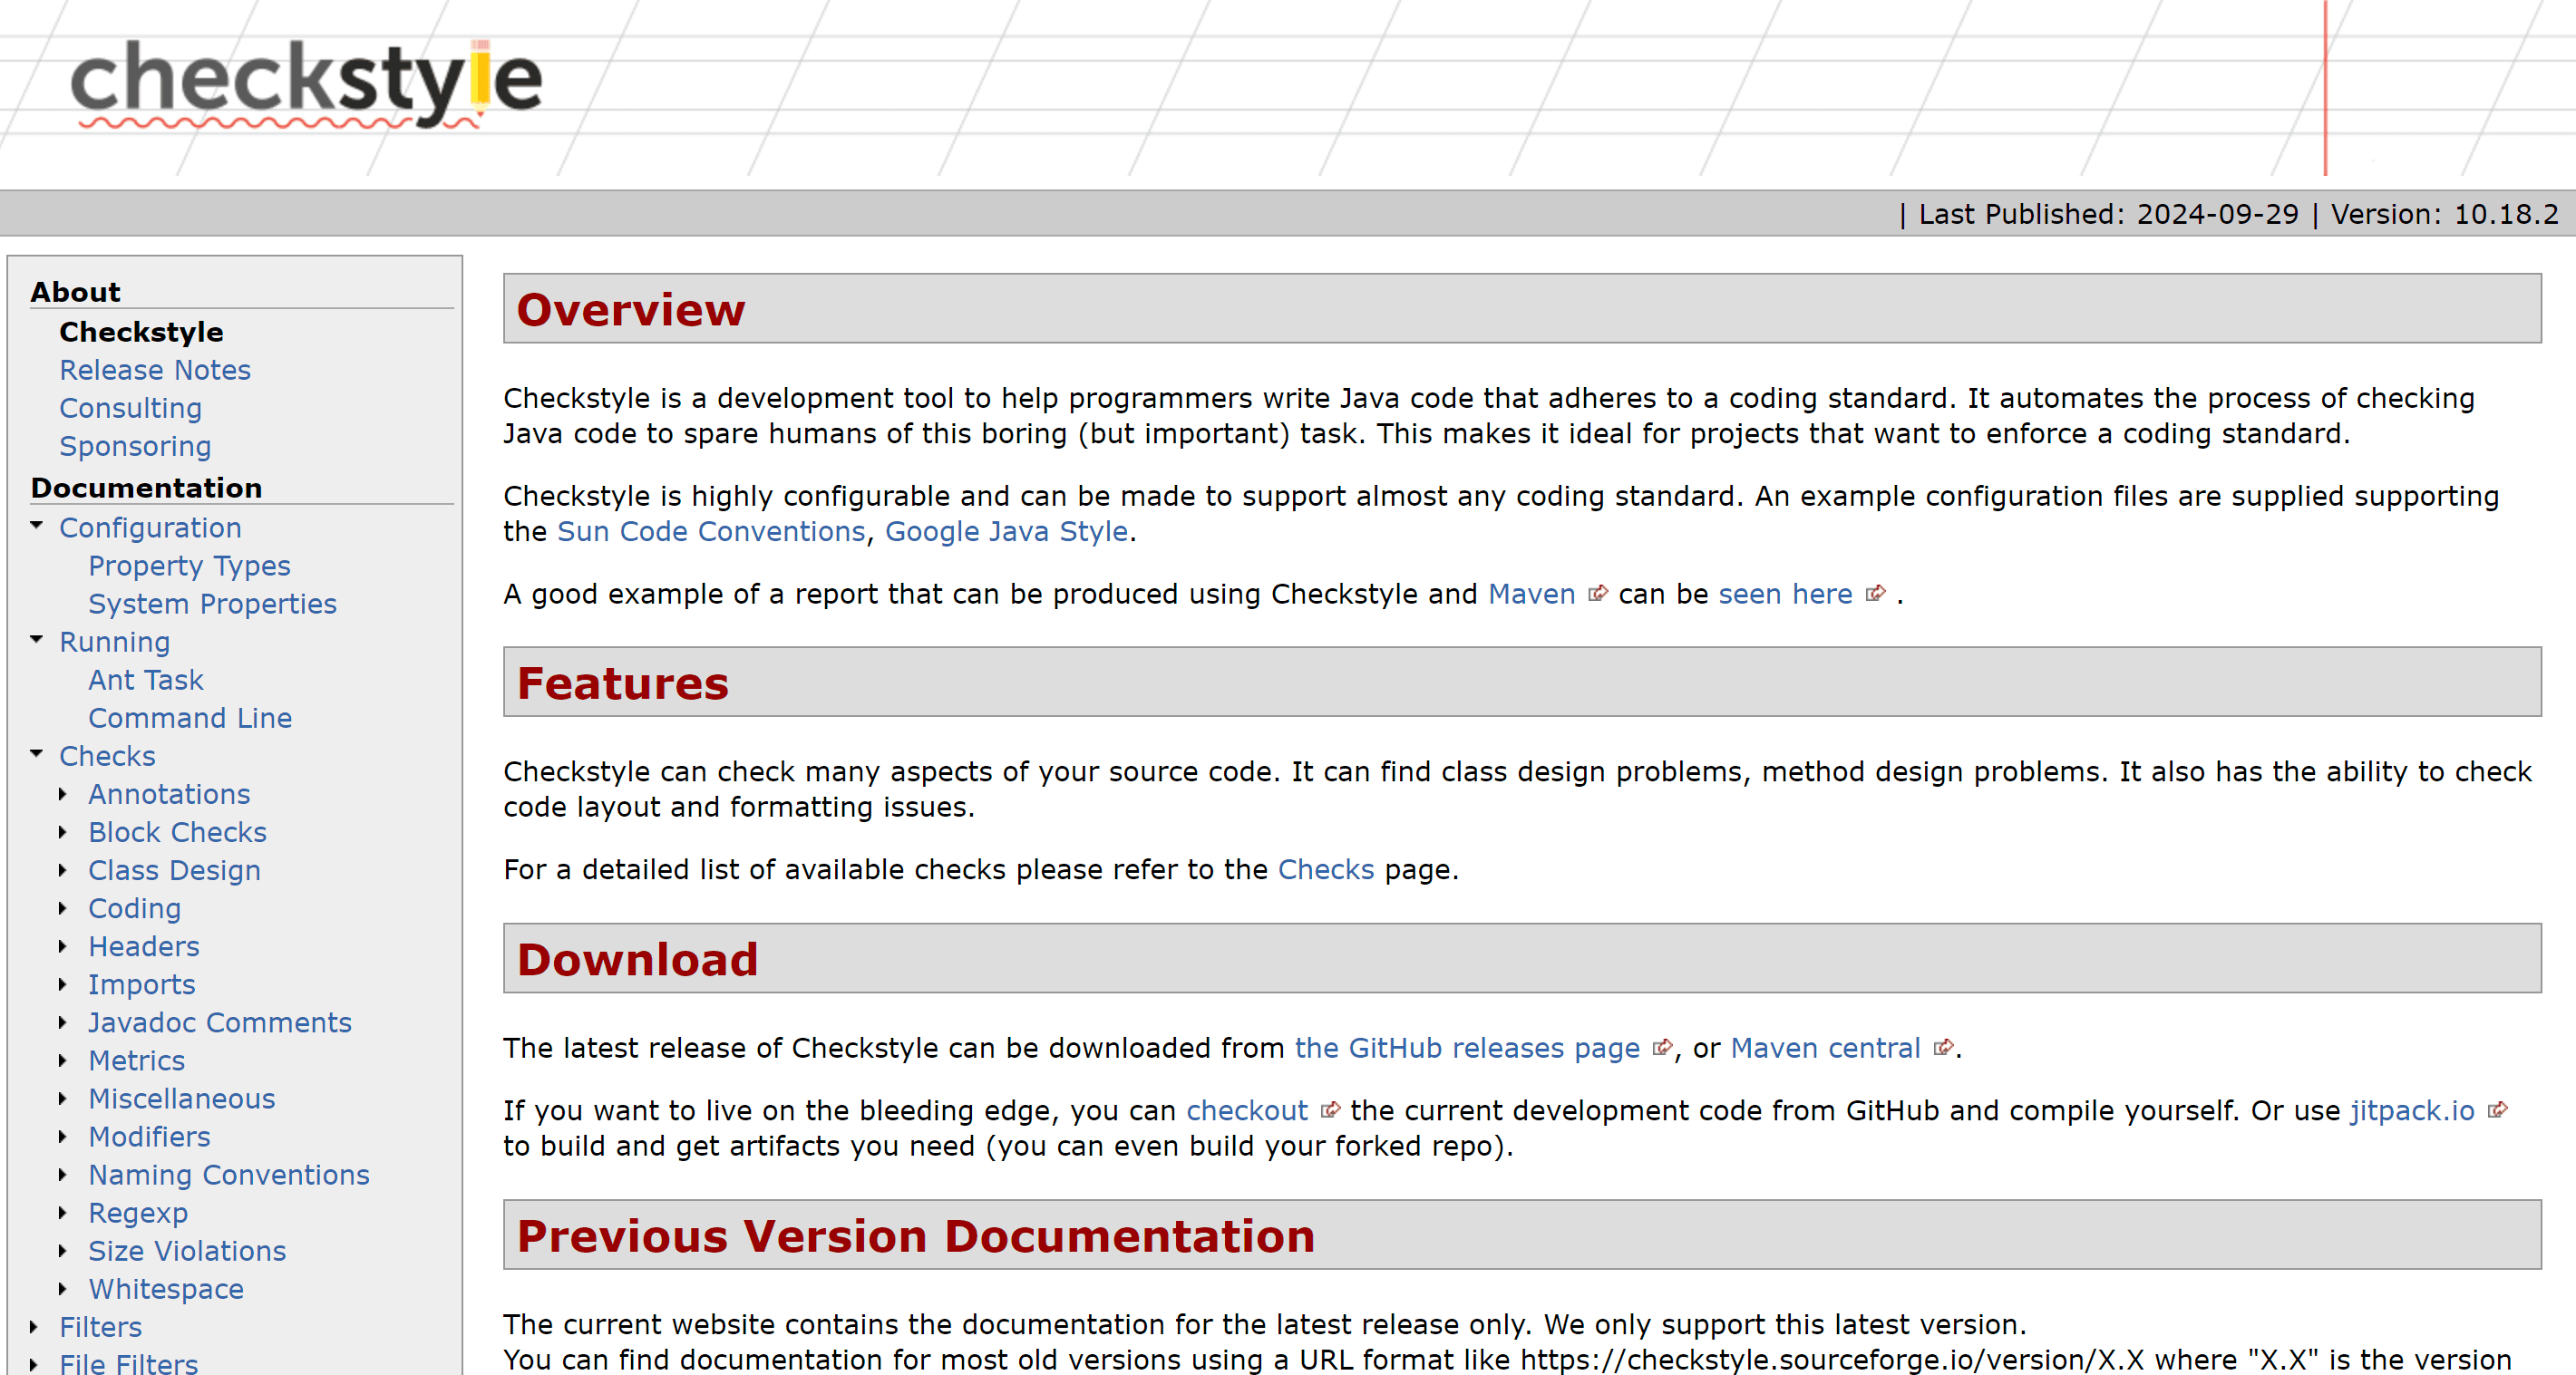The height and width of the screenshot is (1375, 2576).
Task: Open Configuration documentation in sidebar
Action: coord(150,528)
